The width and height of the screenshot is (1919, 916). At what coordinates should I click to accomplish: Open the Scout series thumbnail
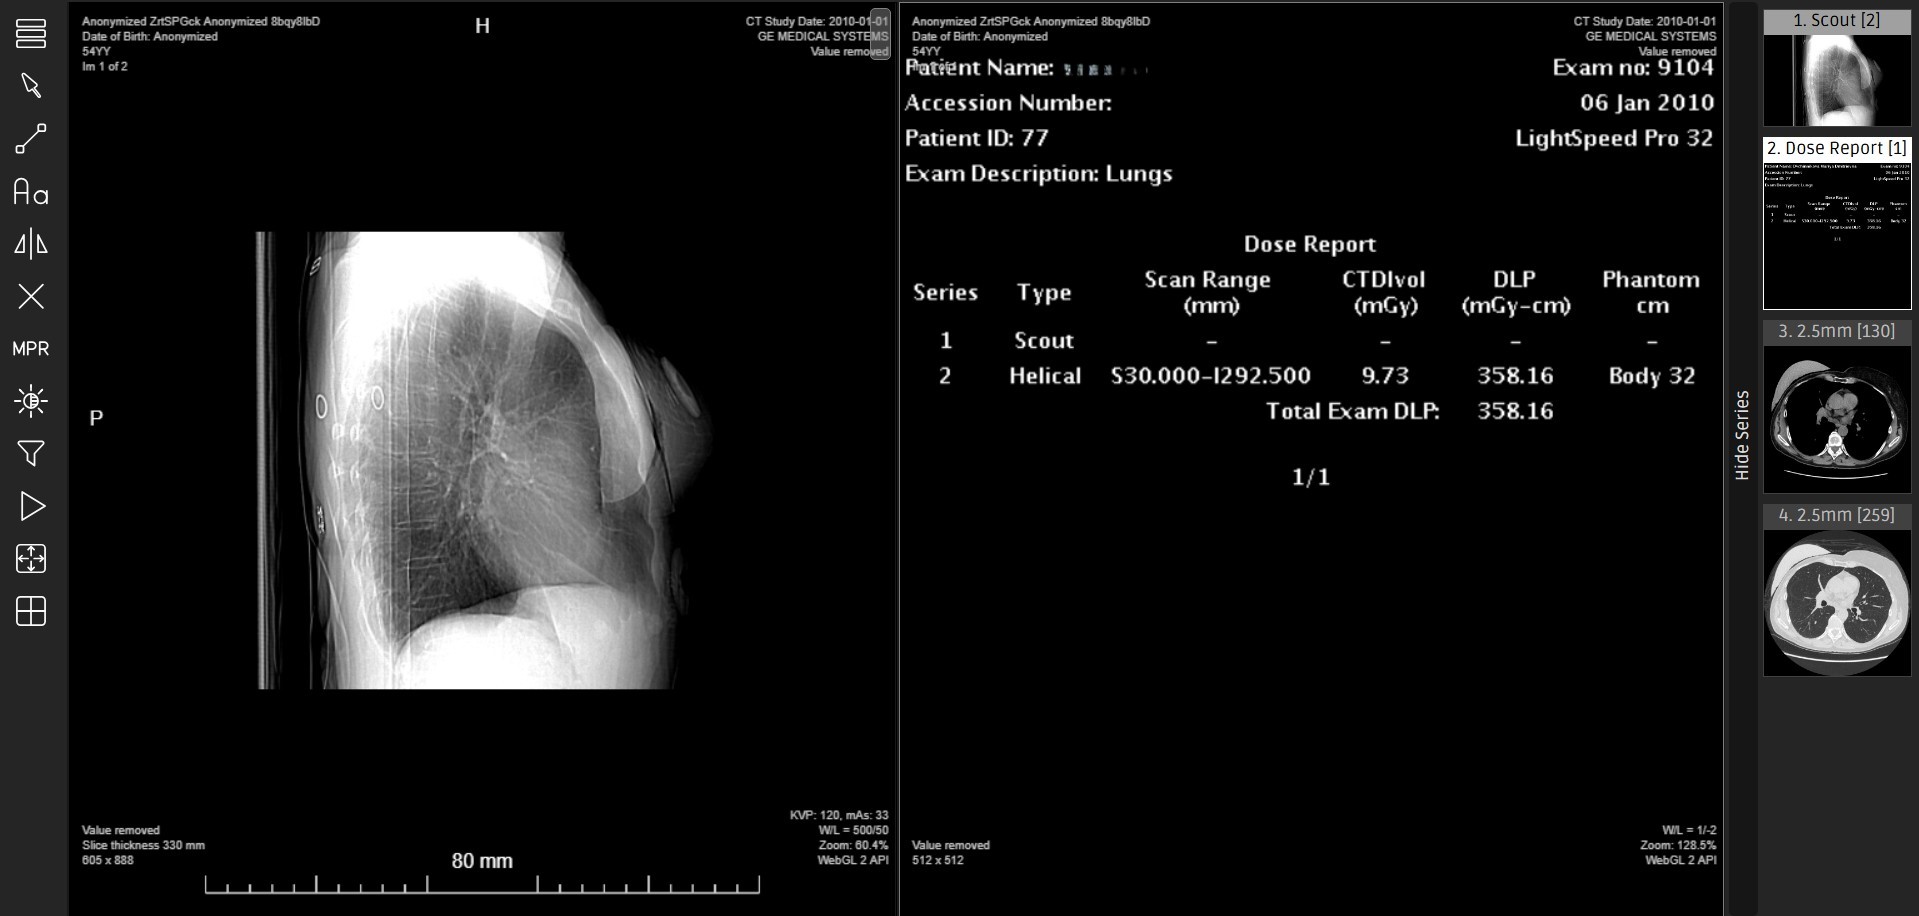1837,79
